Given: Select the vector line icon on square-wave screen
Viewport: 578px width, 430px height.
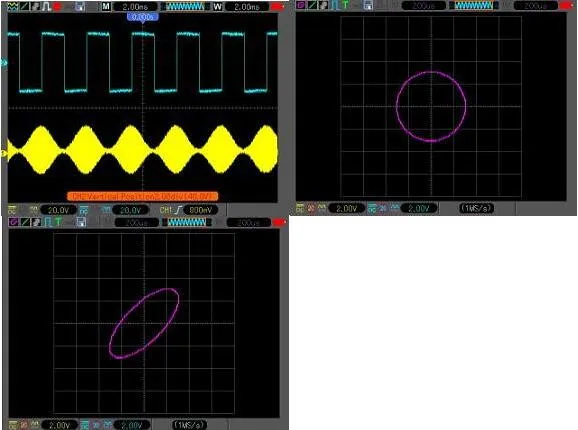Looking at the screenshot, I should coord(24,7).
